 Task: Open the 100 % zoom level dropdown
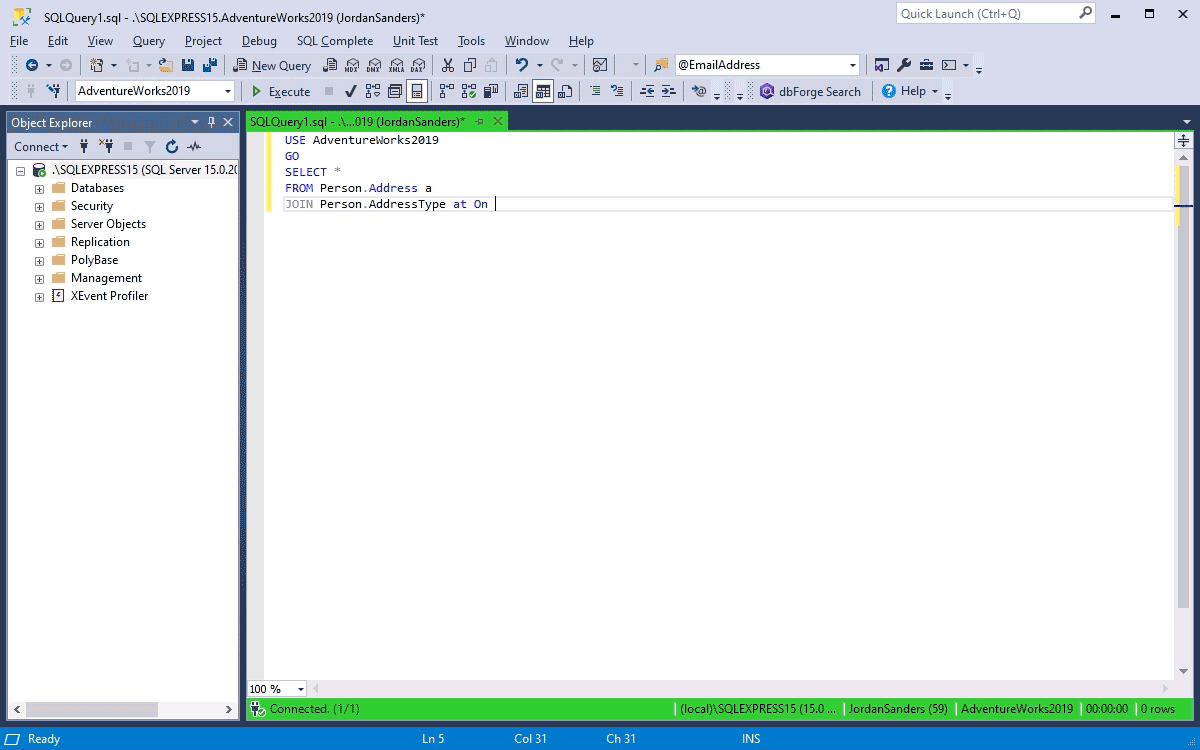[x=300, y=689]
